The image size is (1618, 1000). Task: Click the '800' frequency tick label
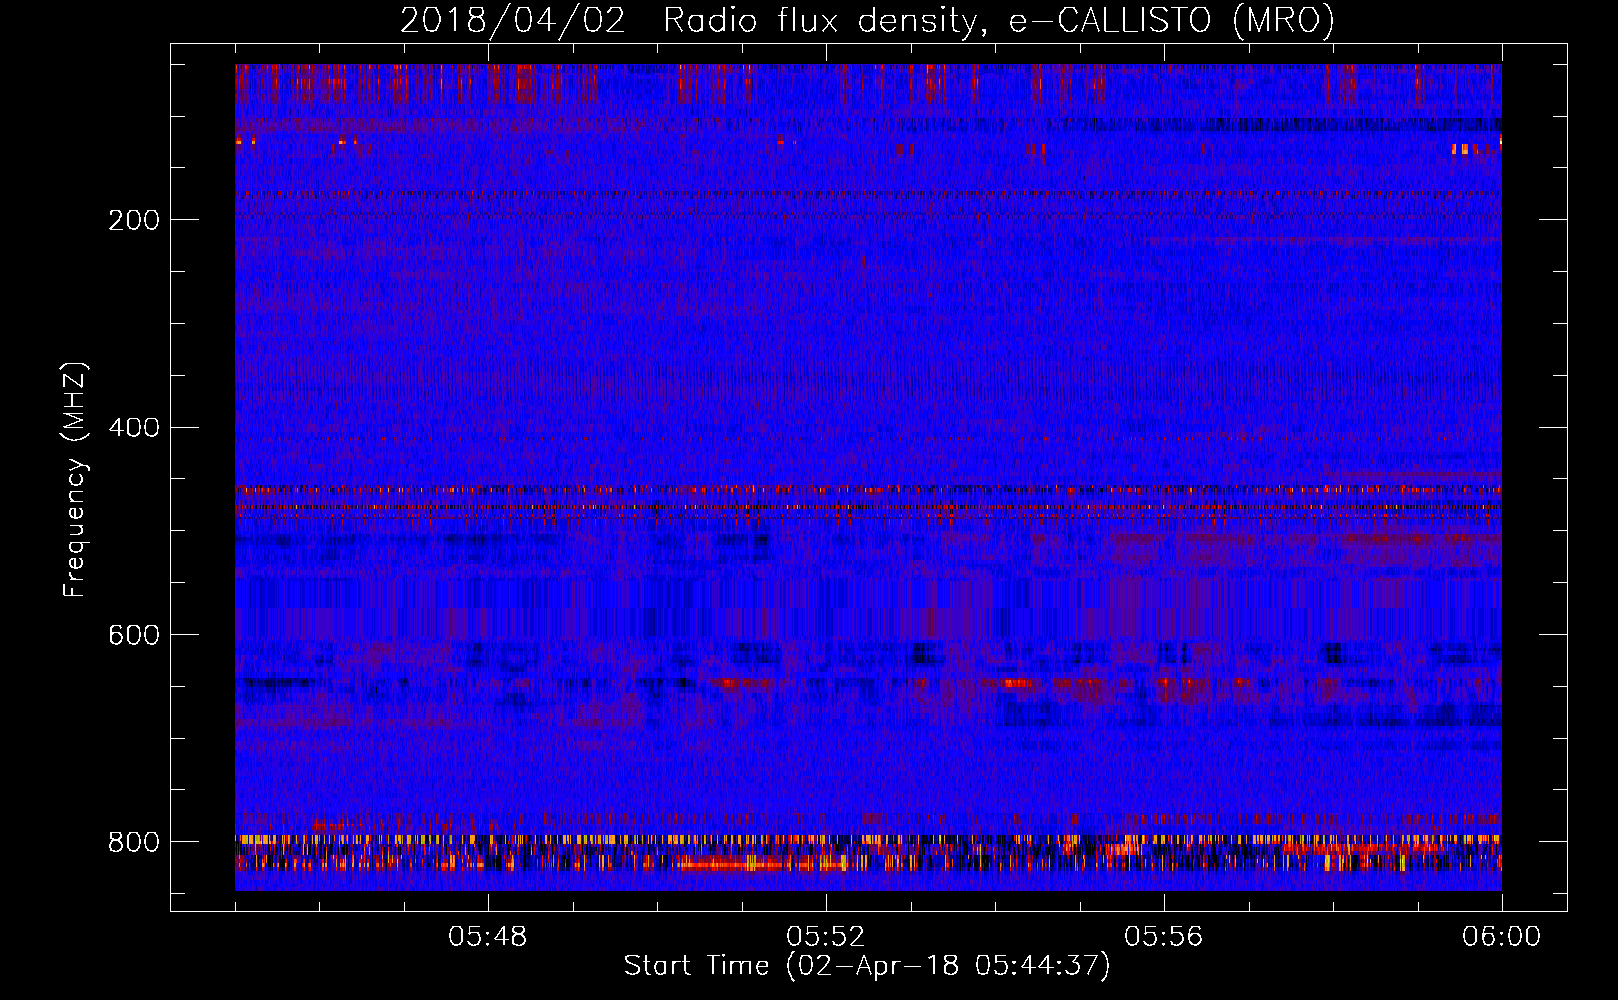click(x=134, y=842)
